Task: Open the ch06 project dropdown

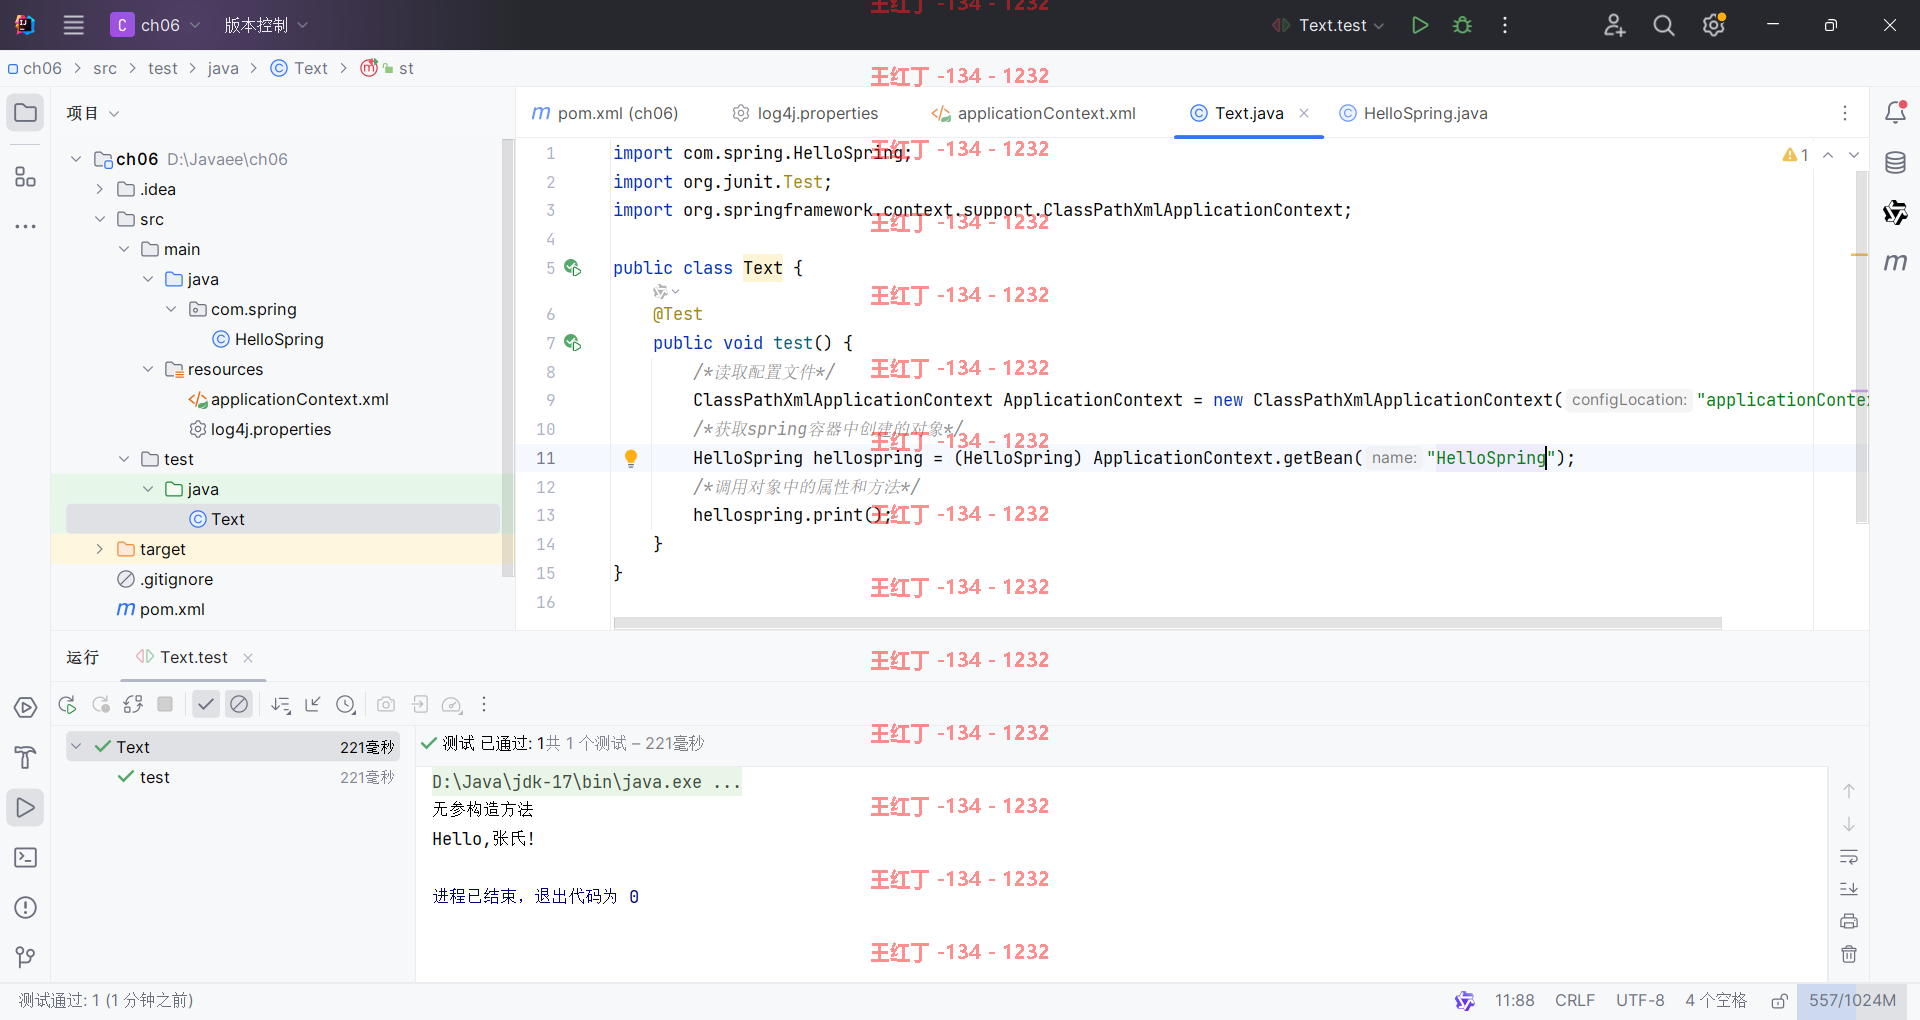Action: [x=156, y=25]
